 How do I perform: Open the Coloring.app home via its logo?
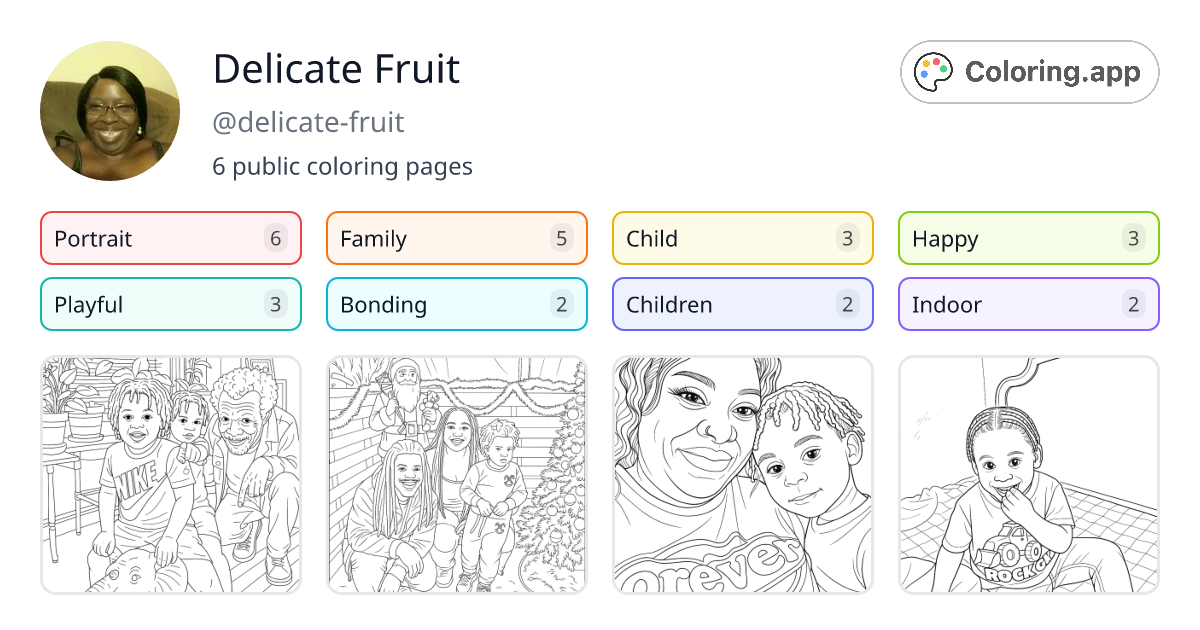[x=1028, y=71]
